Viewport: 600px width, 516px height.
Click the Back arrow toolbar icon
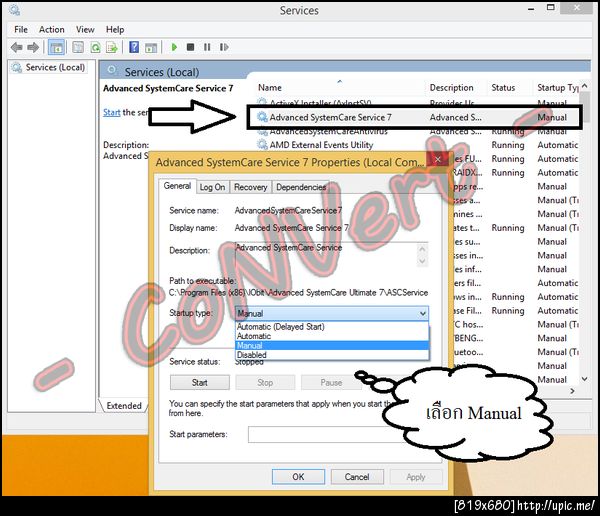point(16,47)
